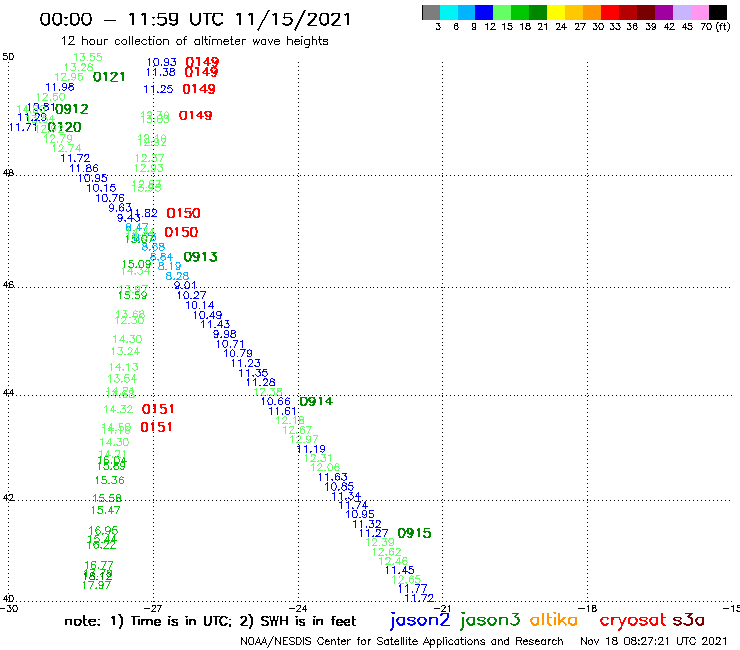Click the wave height value '10.66'
The image size is (740, 650).
(x=276, y=401)
